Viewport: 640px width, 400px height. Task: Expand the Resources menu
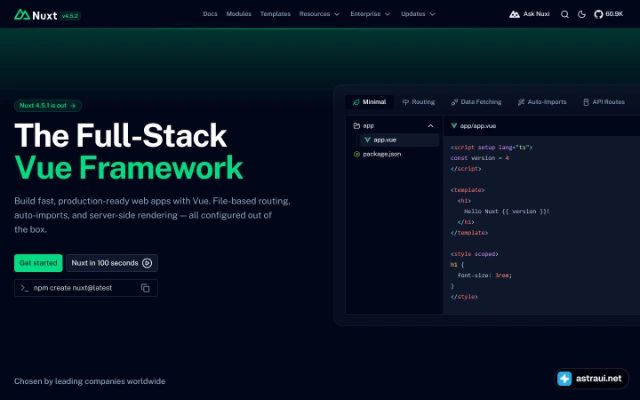pyautogui.click(x=319, y=14)
